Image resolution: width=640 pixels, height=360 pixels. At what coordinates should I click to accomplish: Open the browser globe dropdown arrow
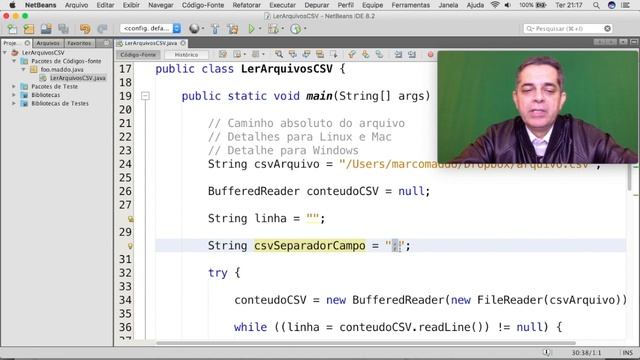(x=203, y=29)
